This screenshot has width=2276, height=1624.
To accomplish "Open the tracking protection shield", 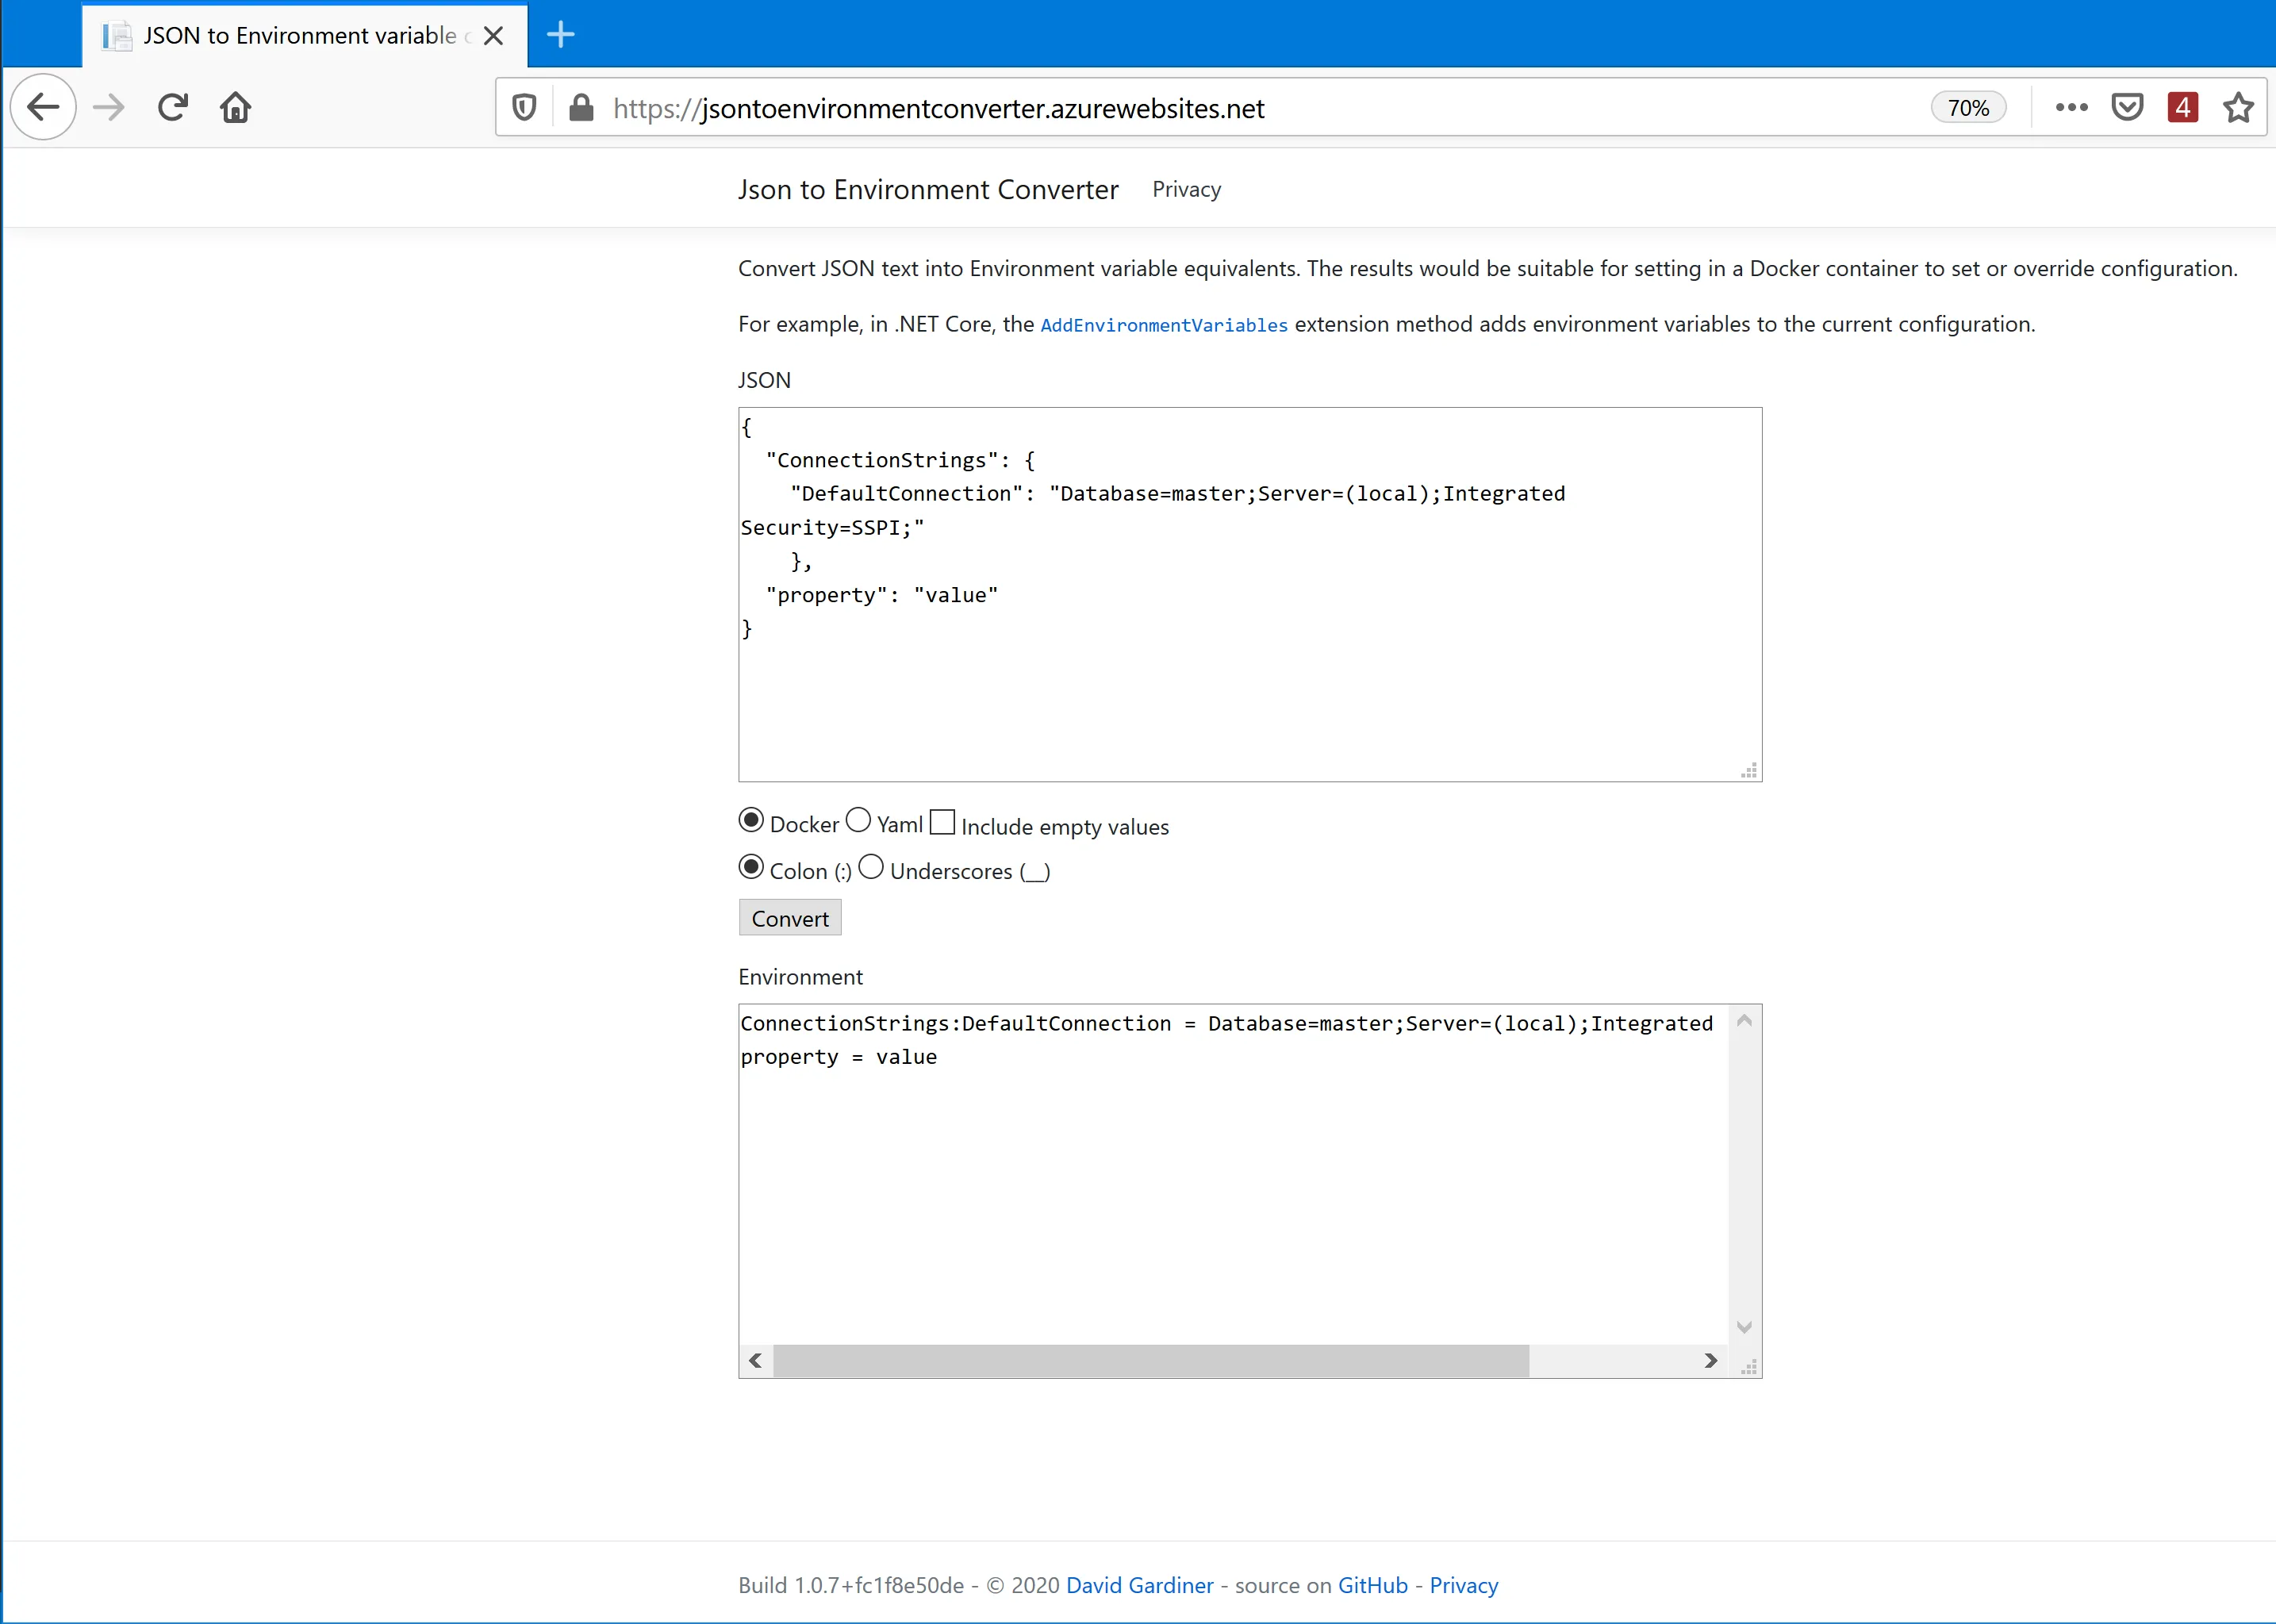I will pyautogui.click(x=524, y=107).
